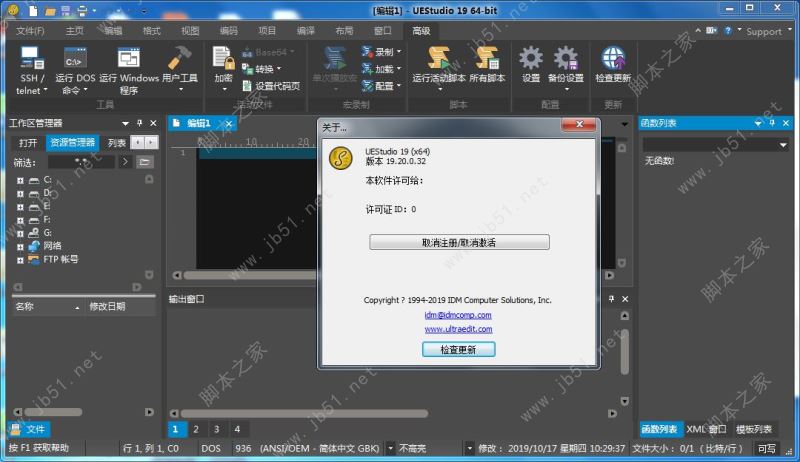The height and width of the screenshot is (462, 800).
Task: Click the open folder icon in title bar
Action: pos(50,11)
